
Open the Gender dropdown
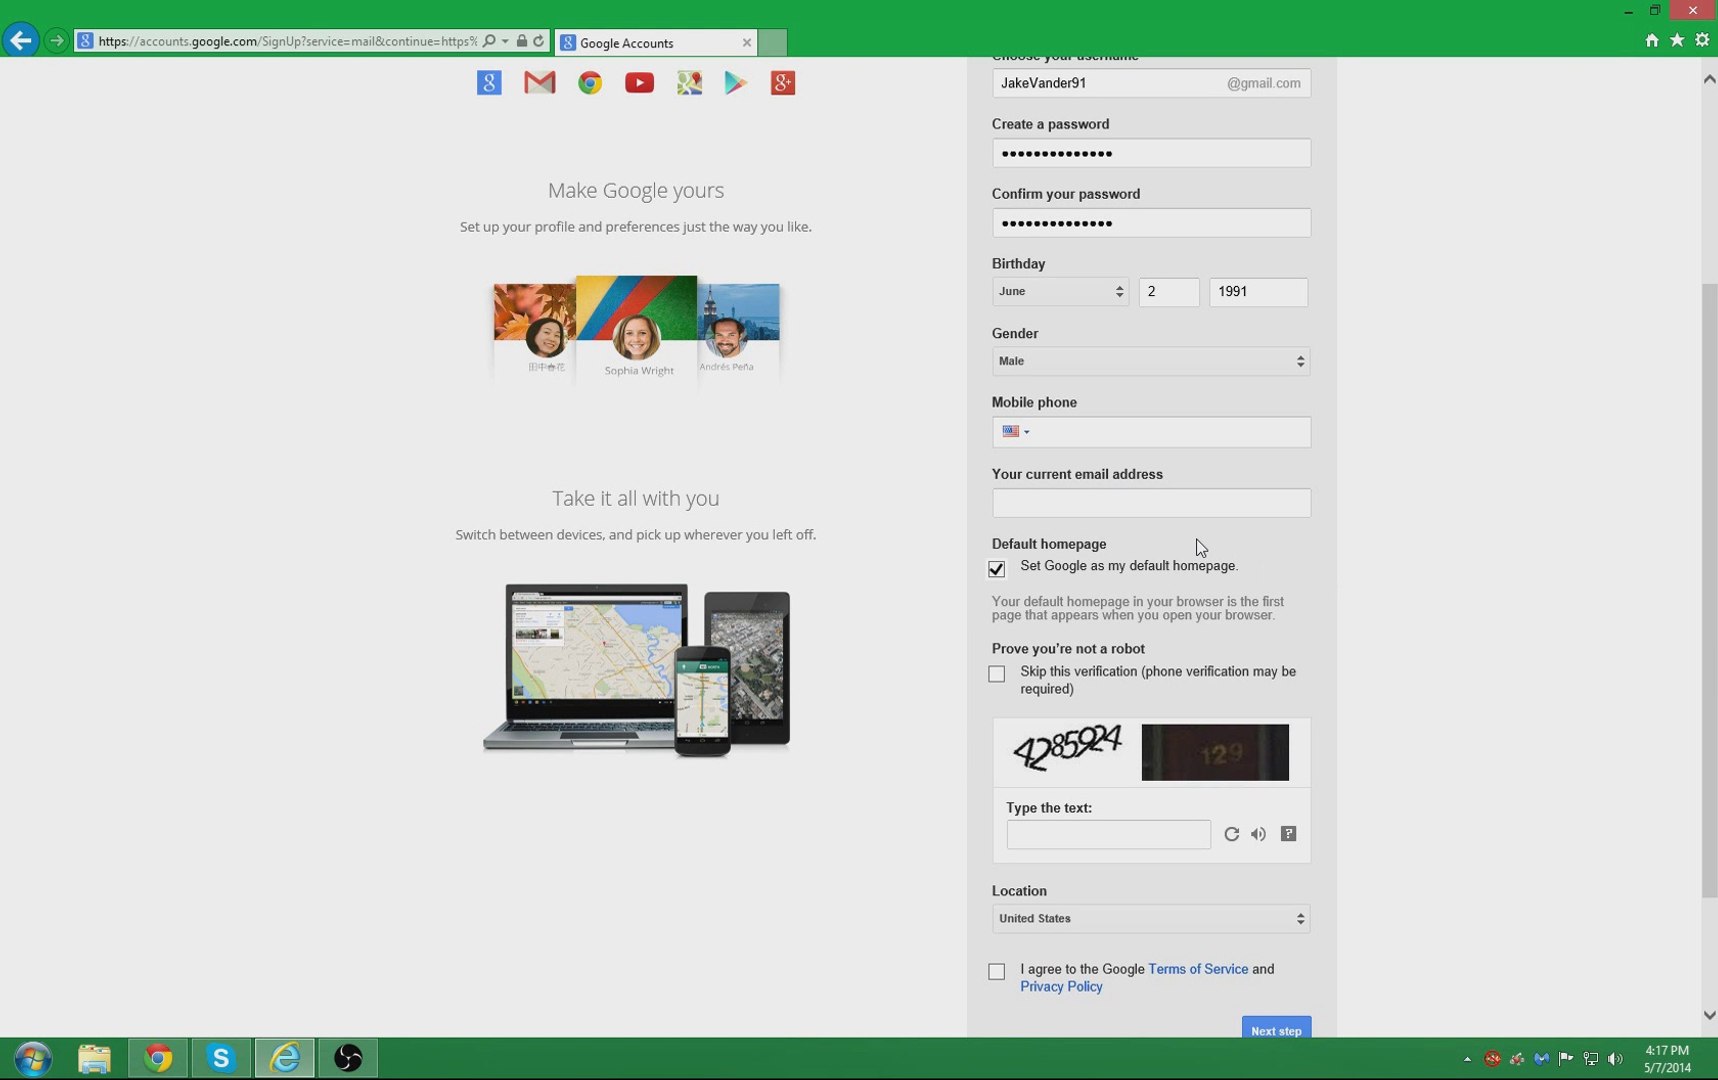pyautogui.click(x=1148, y=361)
